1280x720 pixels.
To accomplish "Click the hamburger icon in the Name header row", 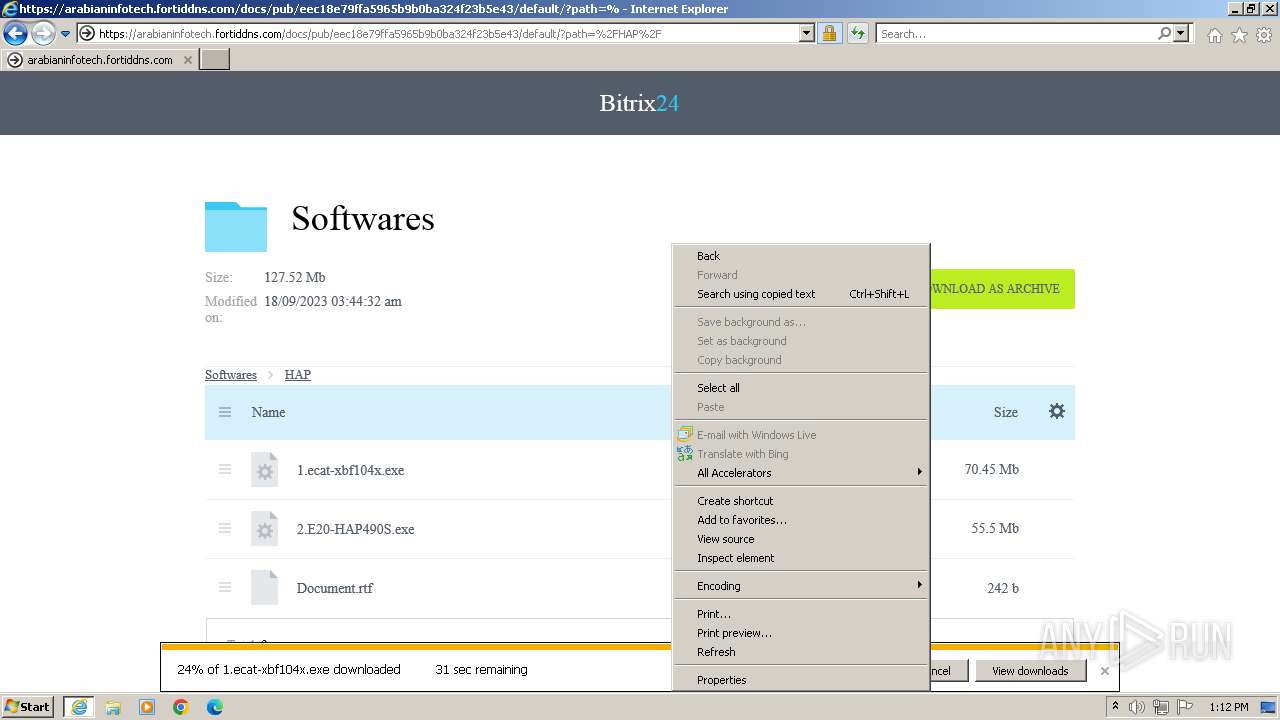I will pyautogui.click(x=225, y=412).
